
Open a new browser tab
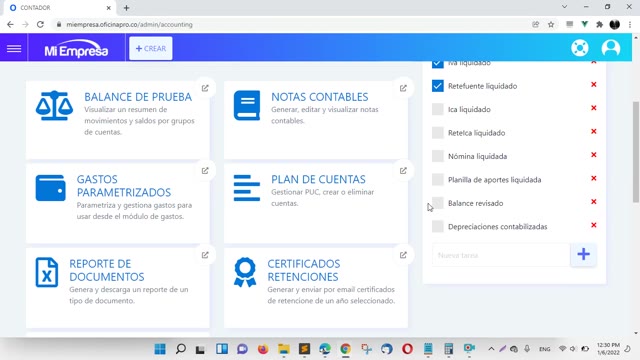click(127, 8)
